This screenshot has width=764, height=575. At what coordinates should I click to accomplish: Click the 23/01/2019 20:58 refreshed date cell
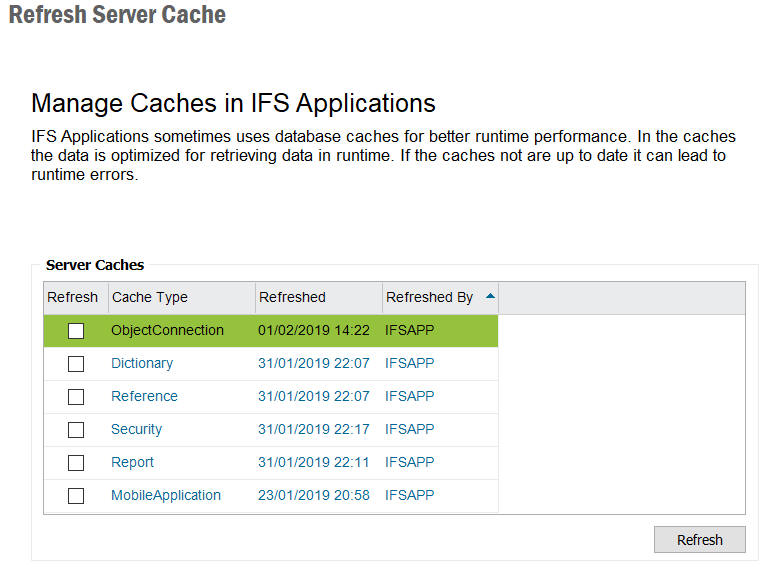click(x=313, y=495)
